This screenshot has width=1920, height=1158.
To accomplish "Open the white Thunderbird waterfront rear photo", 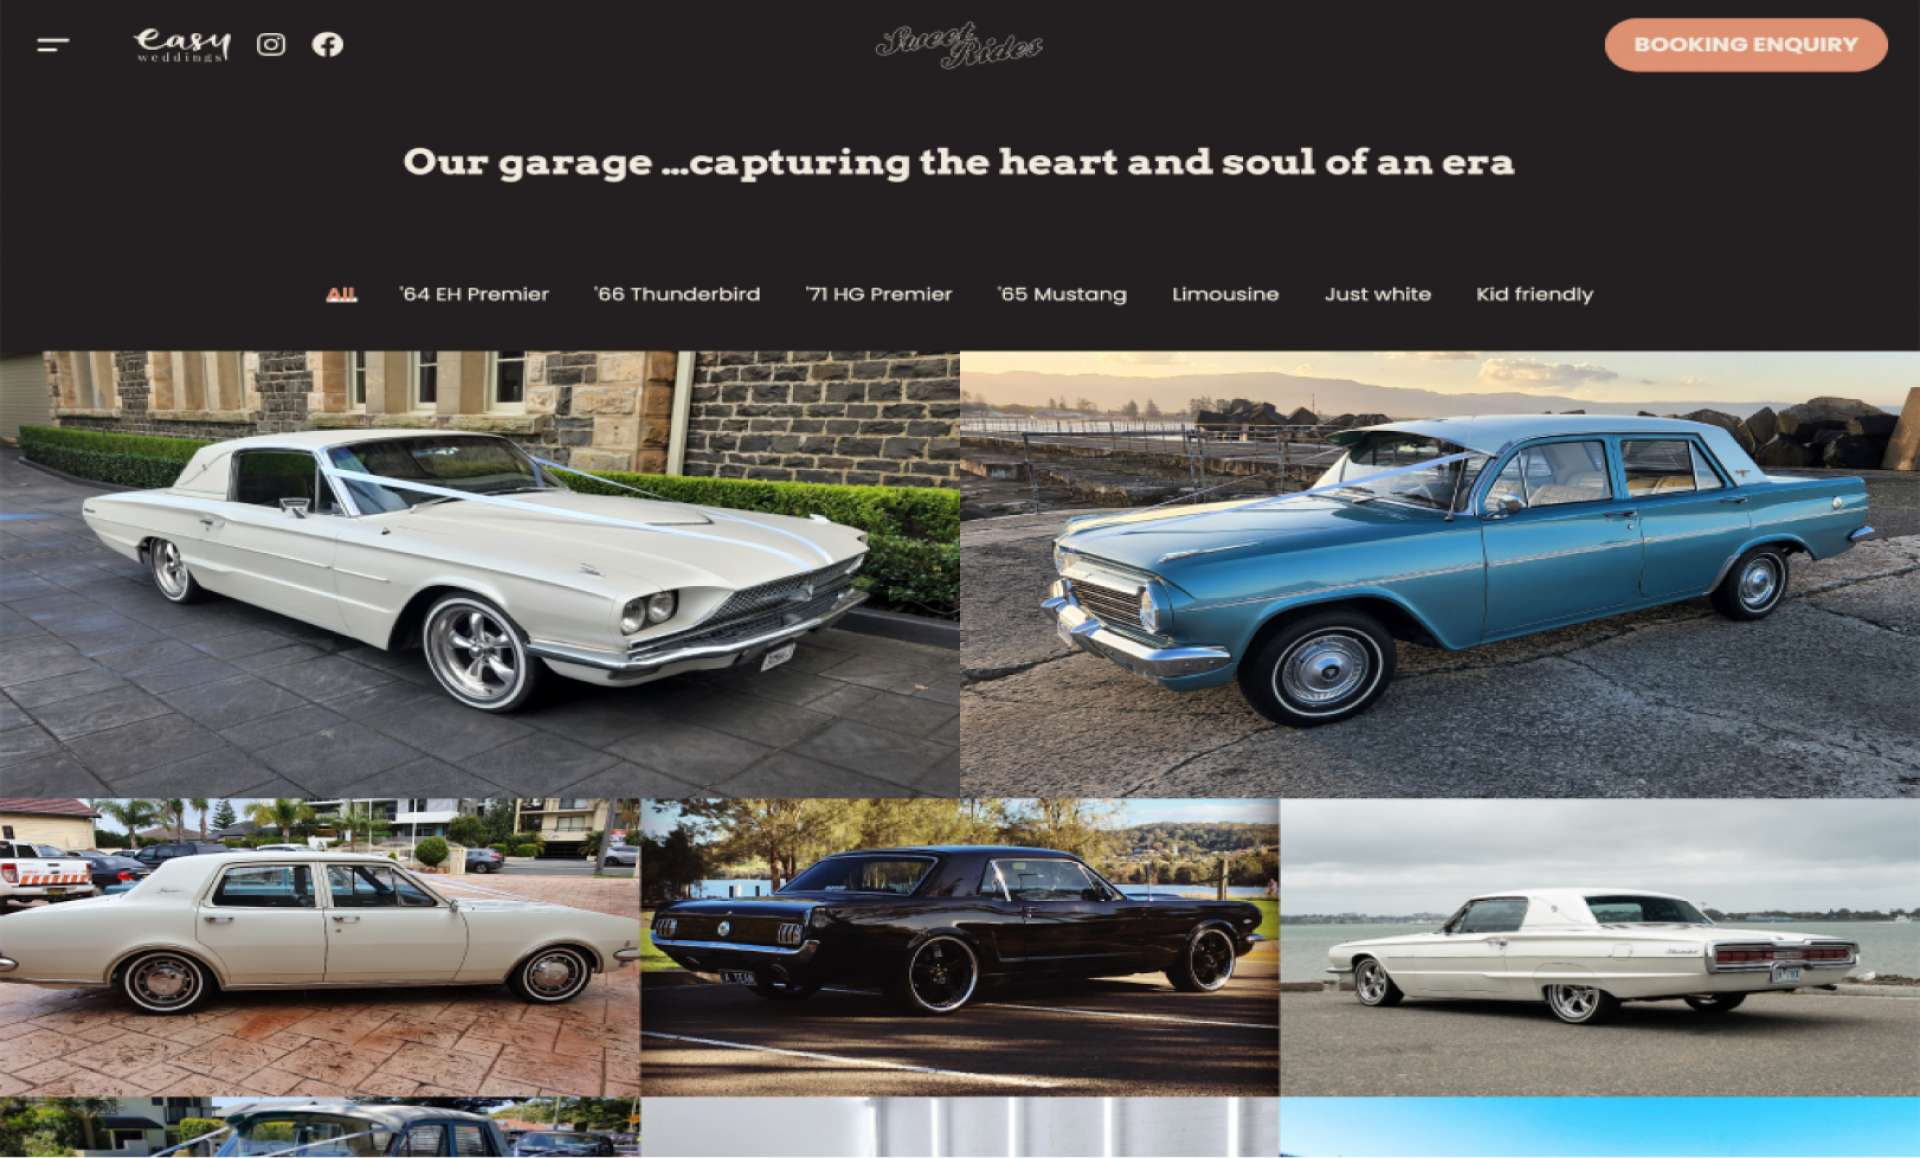I will coord(1600,947).
